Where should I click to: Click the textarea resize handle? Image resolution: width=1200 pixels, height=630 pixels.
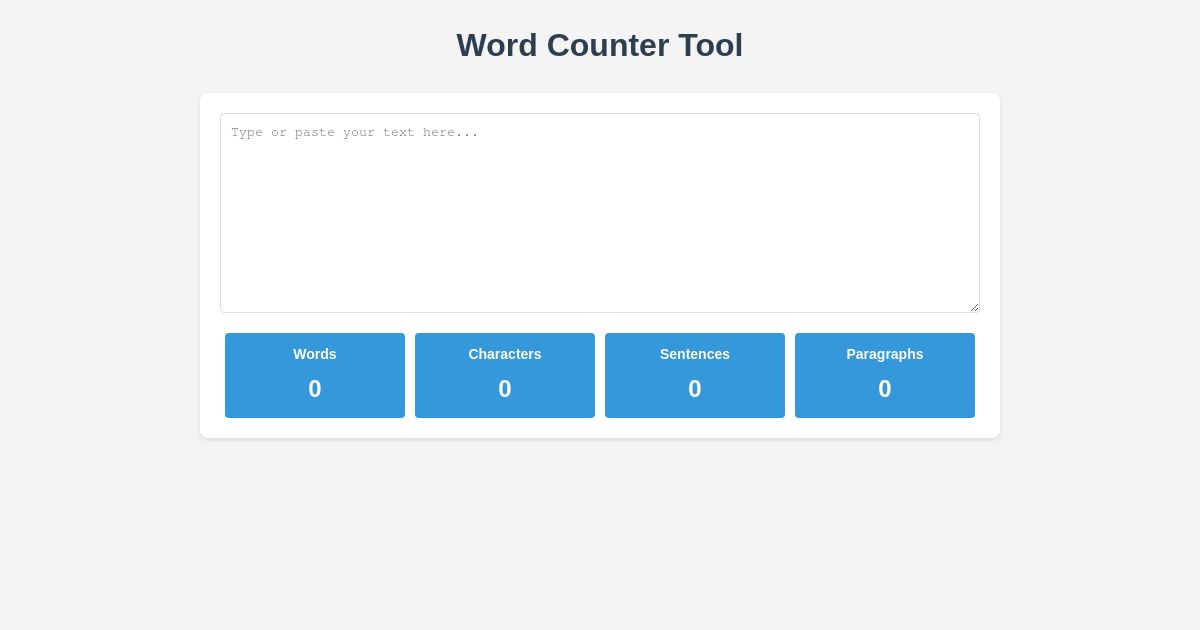coord(974,307)
